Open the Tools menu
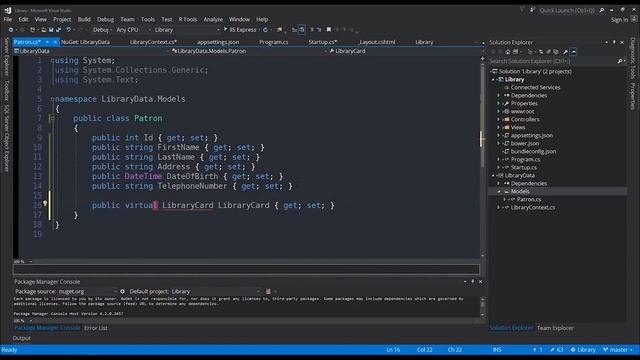The width and height of the screenshot is (640, 360). (x=148, y=19)
